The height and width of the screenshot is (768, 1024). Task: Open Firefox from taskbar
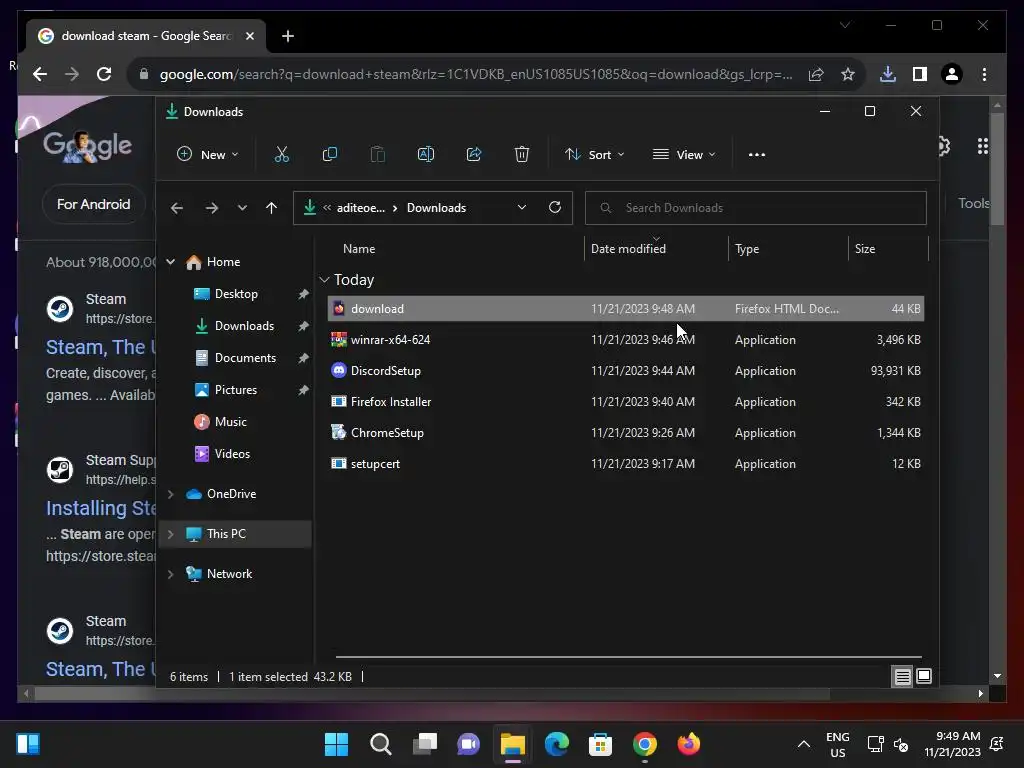pos(688,744)
